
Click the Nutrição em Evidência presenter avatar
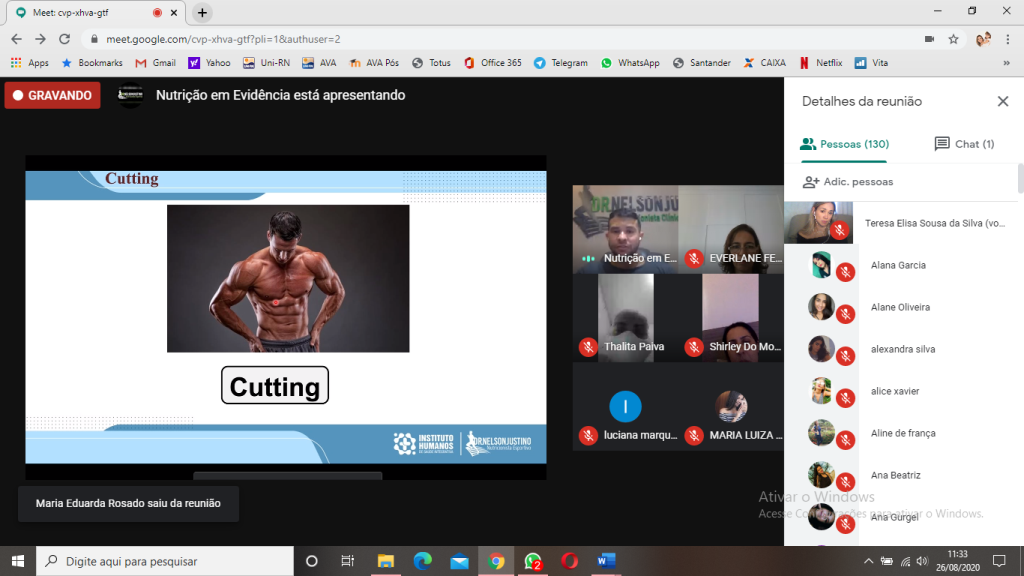131,95
